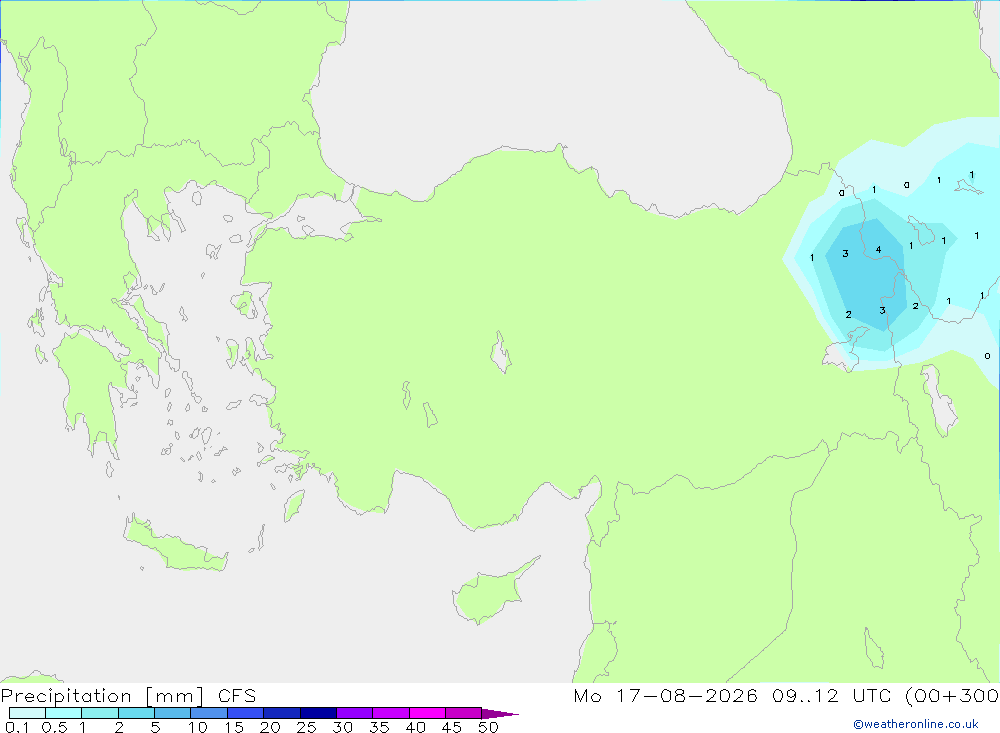Viewport: 1000px width, 733px height.
Task: Click the 'CFS' model label
Action: coord(237,695)
